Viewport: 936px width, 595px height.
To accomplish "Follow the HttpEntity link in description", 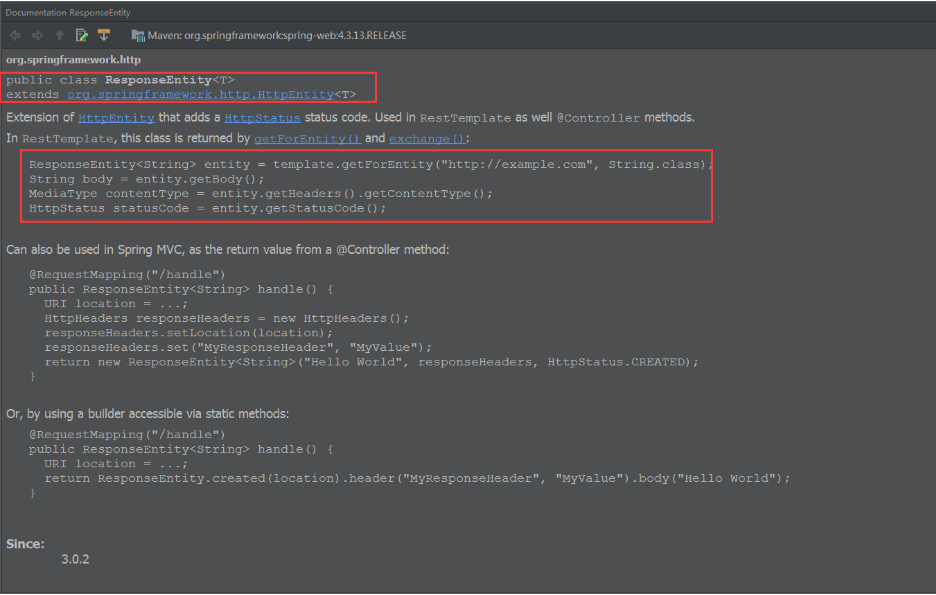I will pos(116,118).
